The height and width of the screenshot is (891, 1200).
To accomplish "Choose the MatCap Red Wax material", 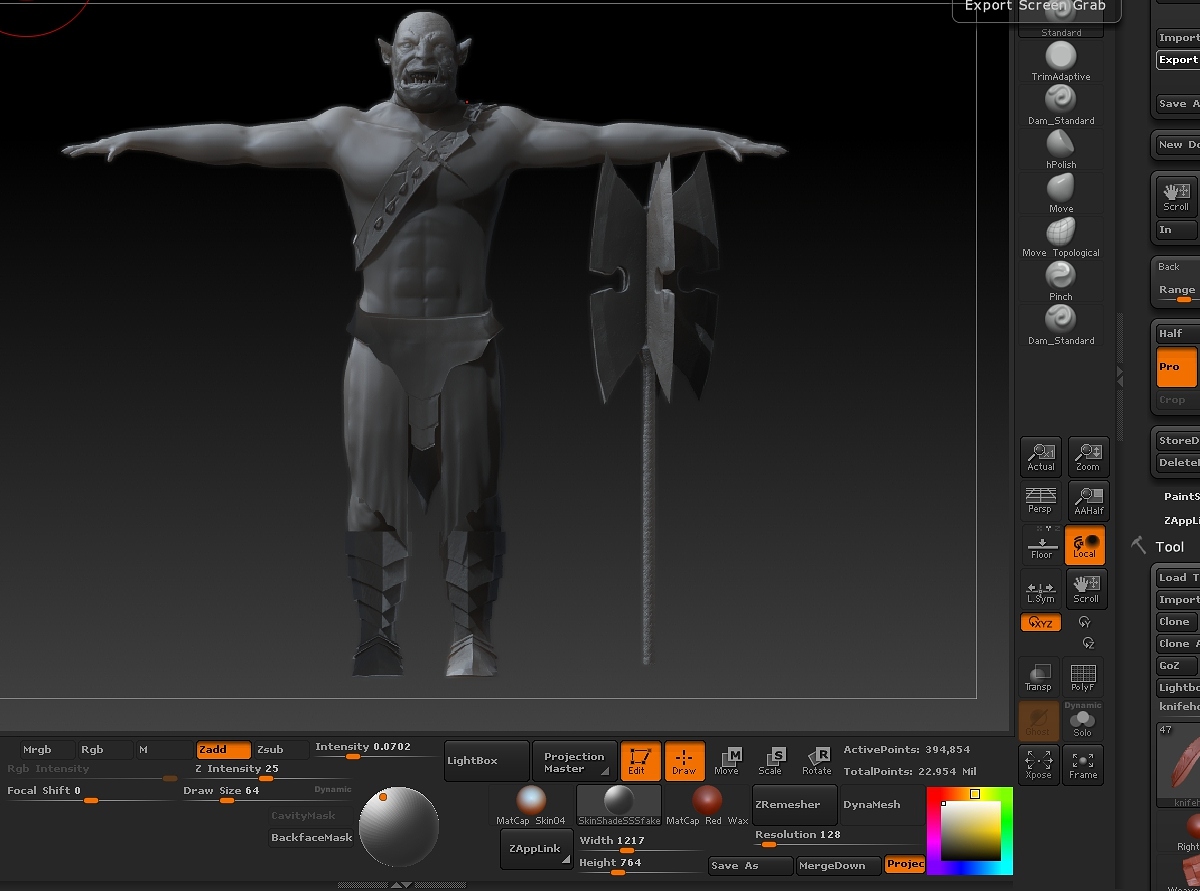I will click(707, 806).
